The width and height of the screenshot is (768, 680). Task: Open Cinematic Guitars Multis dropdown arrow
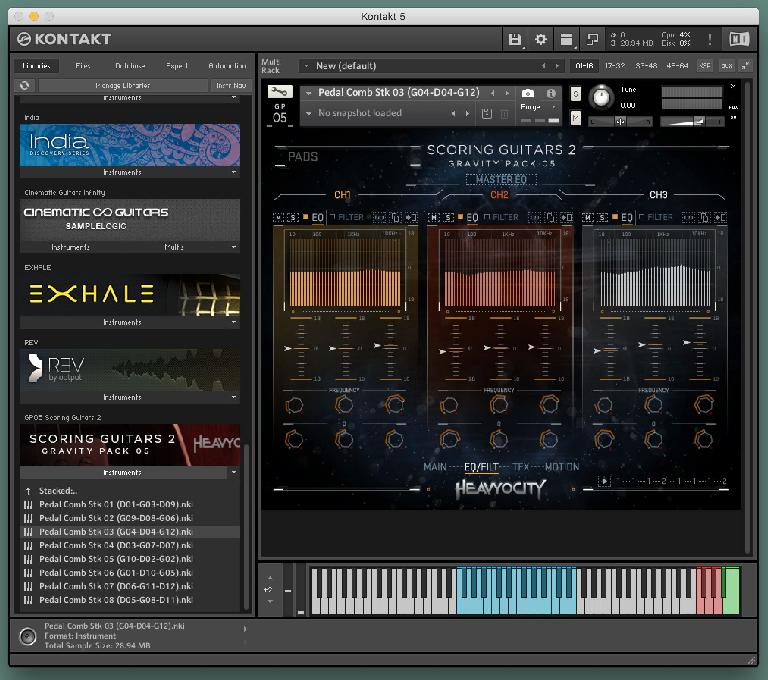tap(234, 247)
